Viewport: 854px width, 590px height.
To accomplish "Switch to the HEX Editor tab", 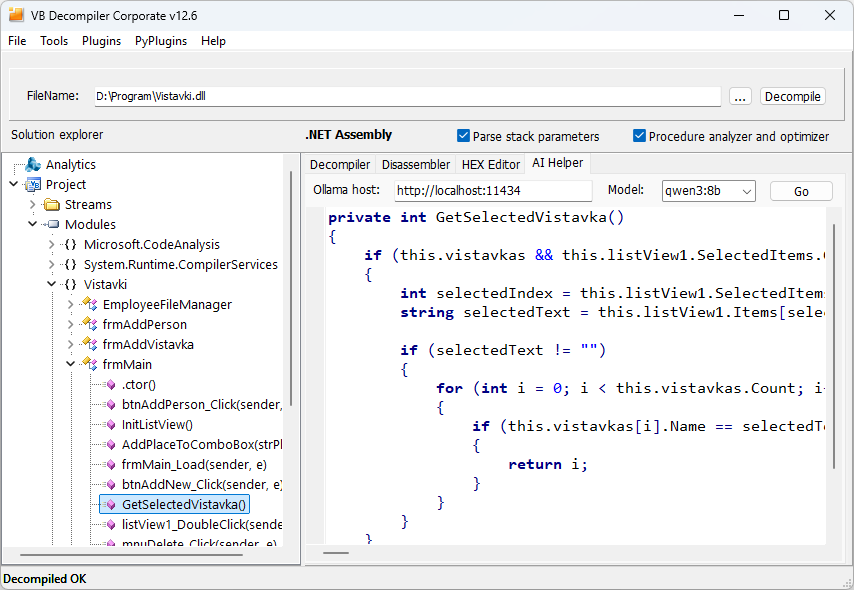I will 490,164.
